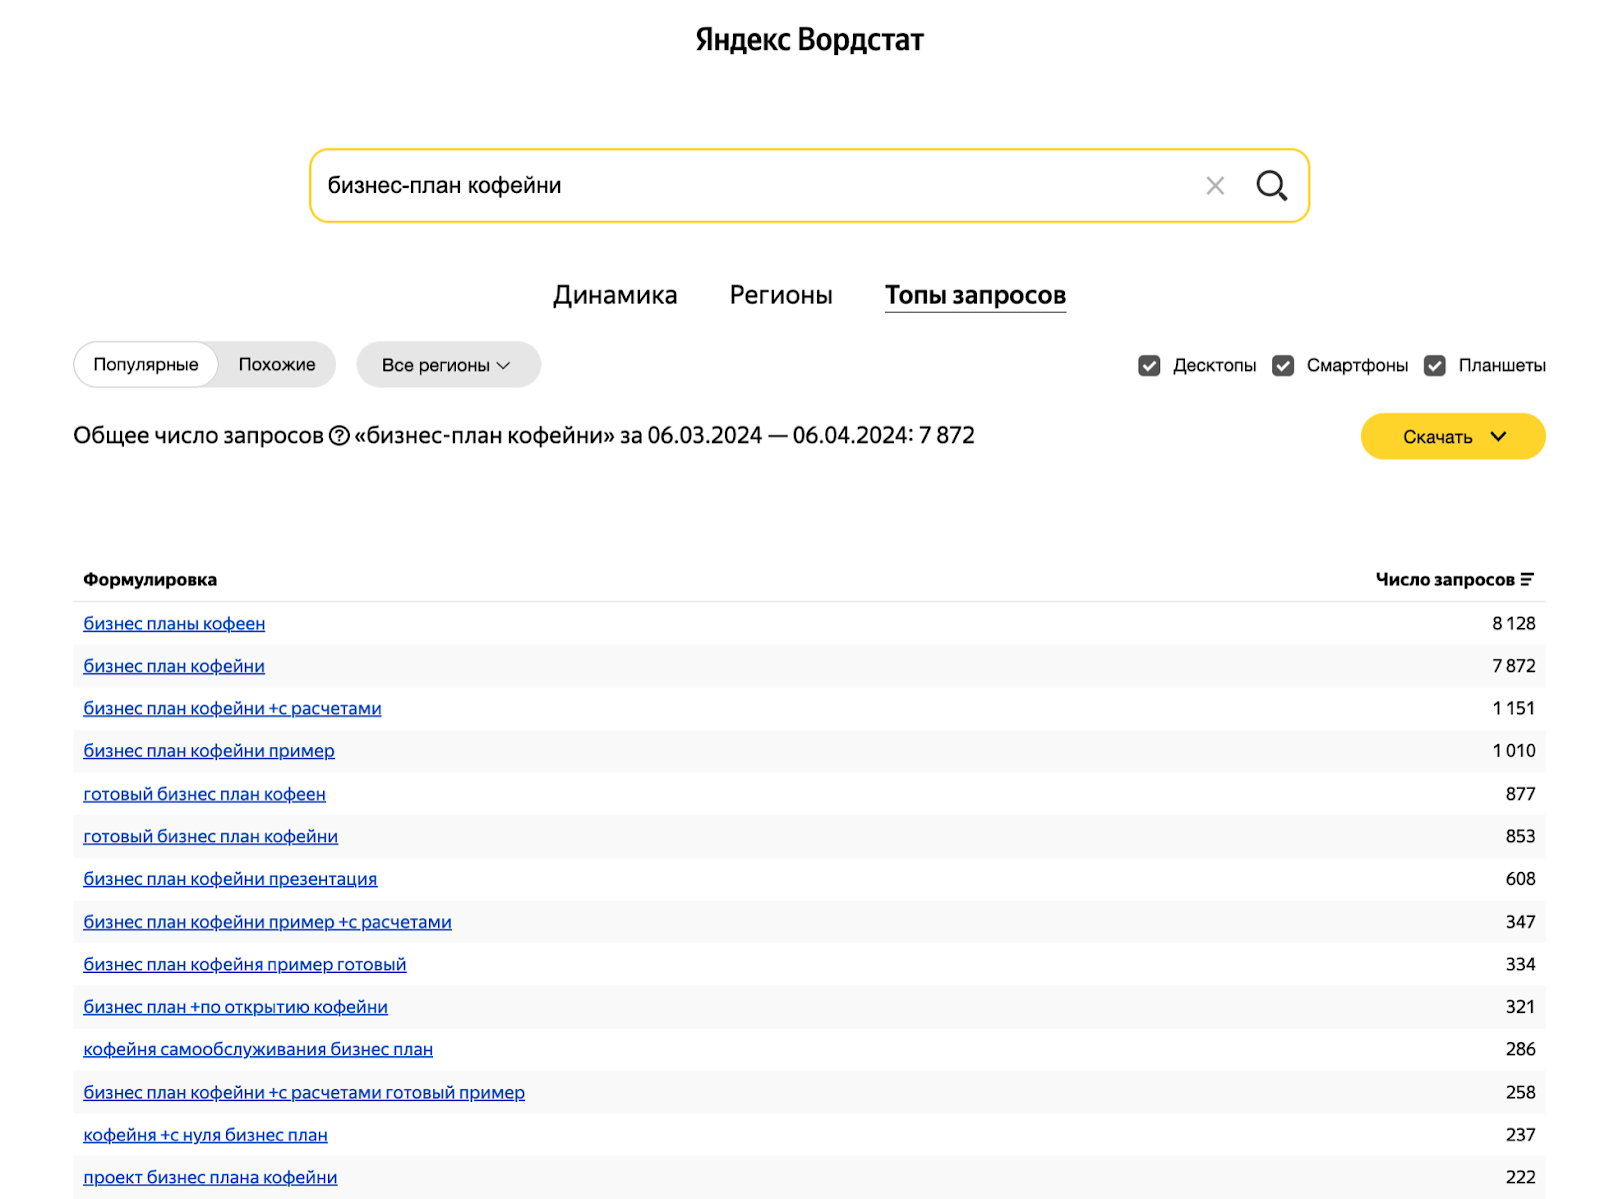1600x1199 pixels.
Task: Click the magnifying glass search icon
Action: [1271, 185]
